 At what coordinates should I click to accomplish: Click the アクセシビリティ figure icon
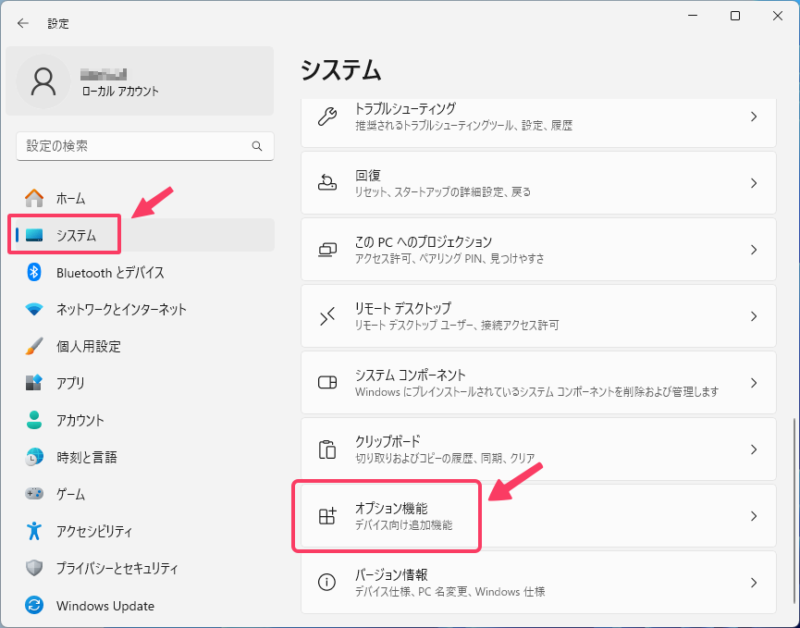pyautogui.click(x=34, y=531)
